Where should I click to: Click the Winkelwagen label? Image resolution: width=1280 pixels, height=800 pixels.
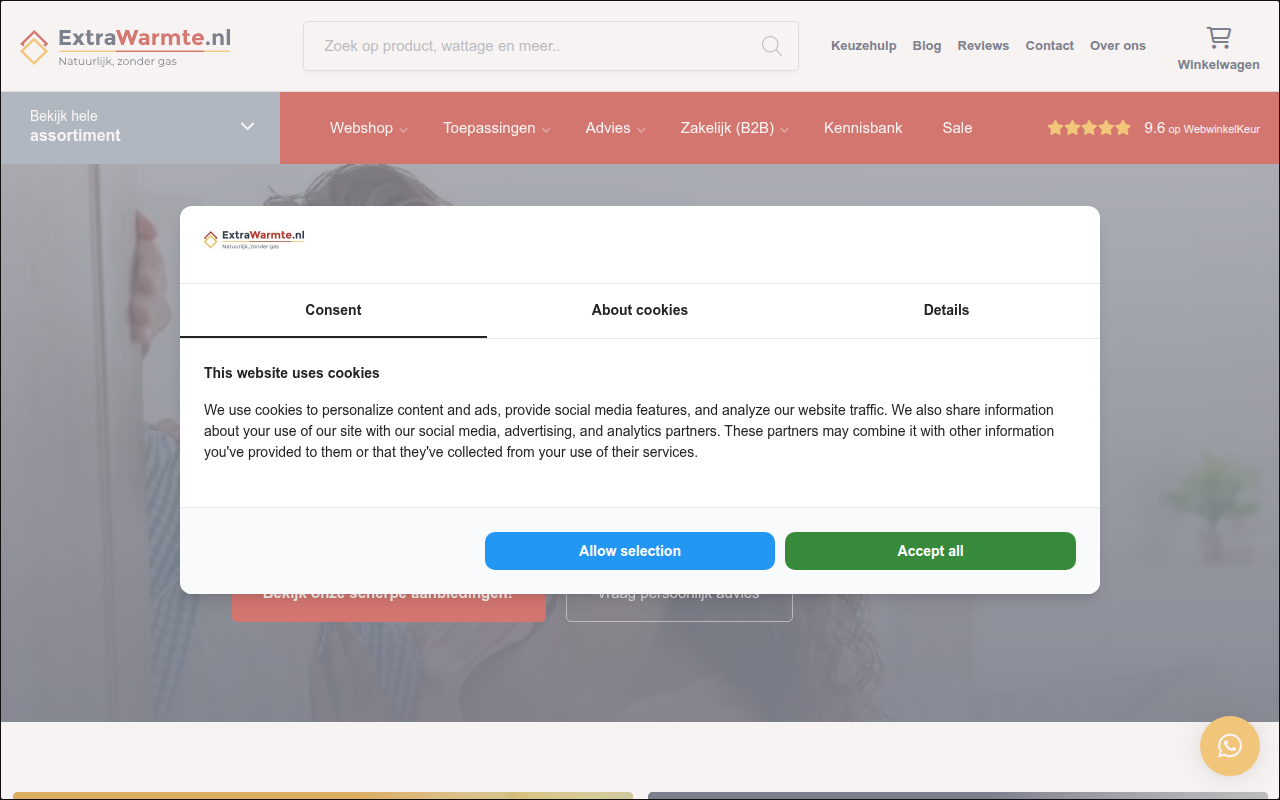1218,65
